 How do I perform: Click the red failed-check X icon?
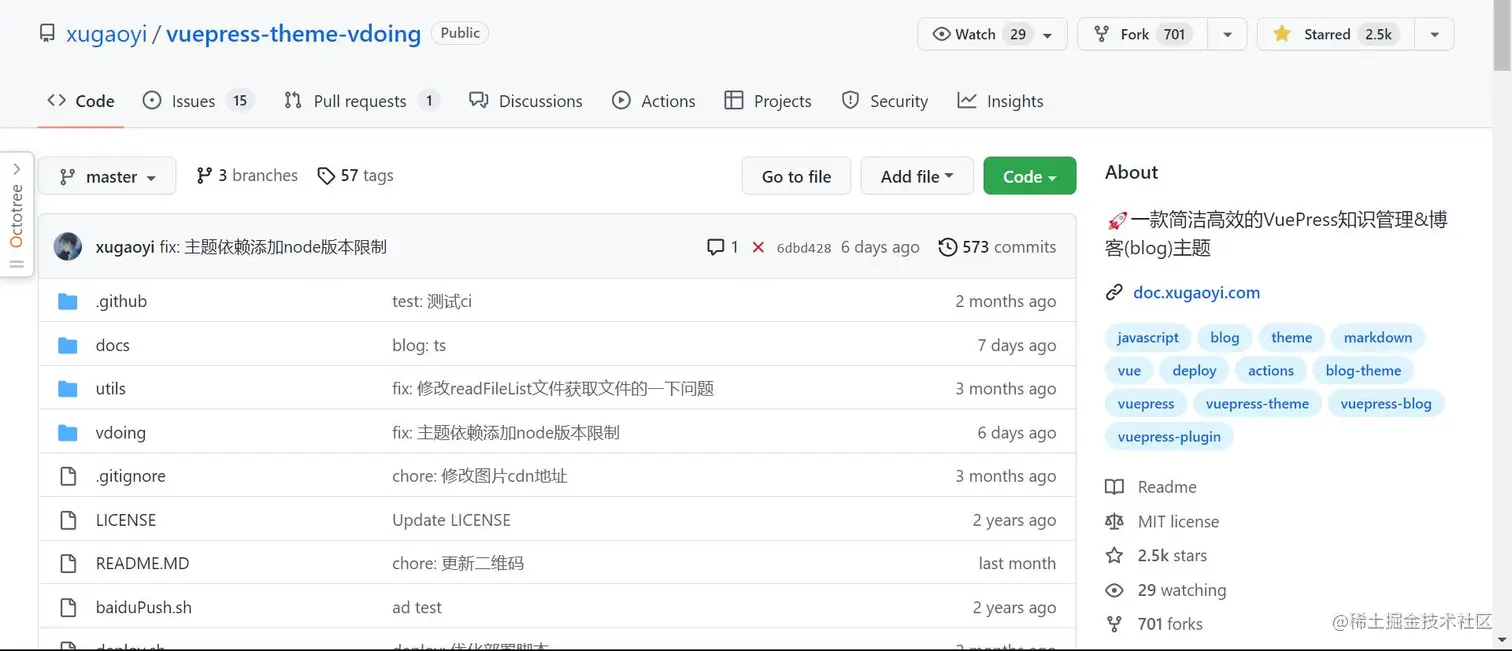(758, 247)
